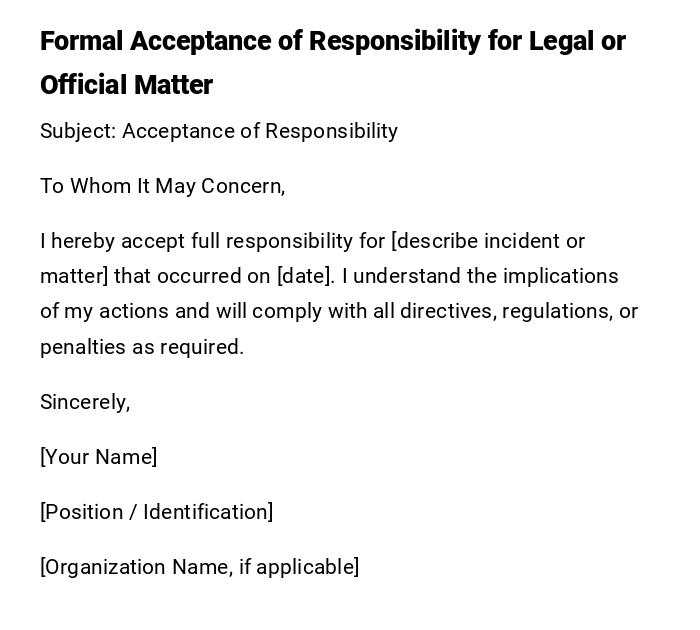Click the "[Organization Name, if applicable]" placeholder
Viewport: 700px width, 630px height.
[x=200, y=567]
